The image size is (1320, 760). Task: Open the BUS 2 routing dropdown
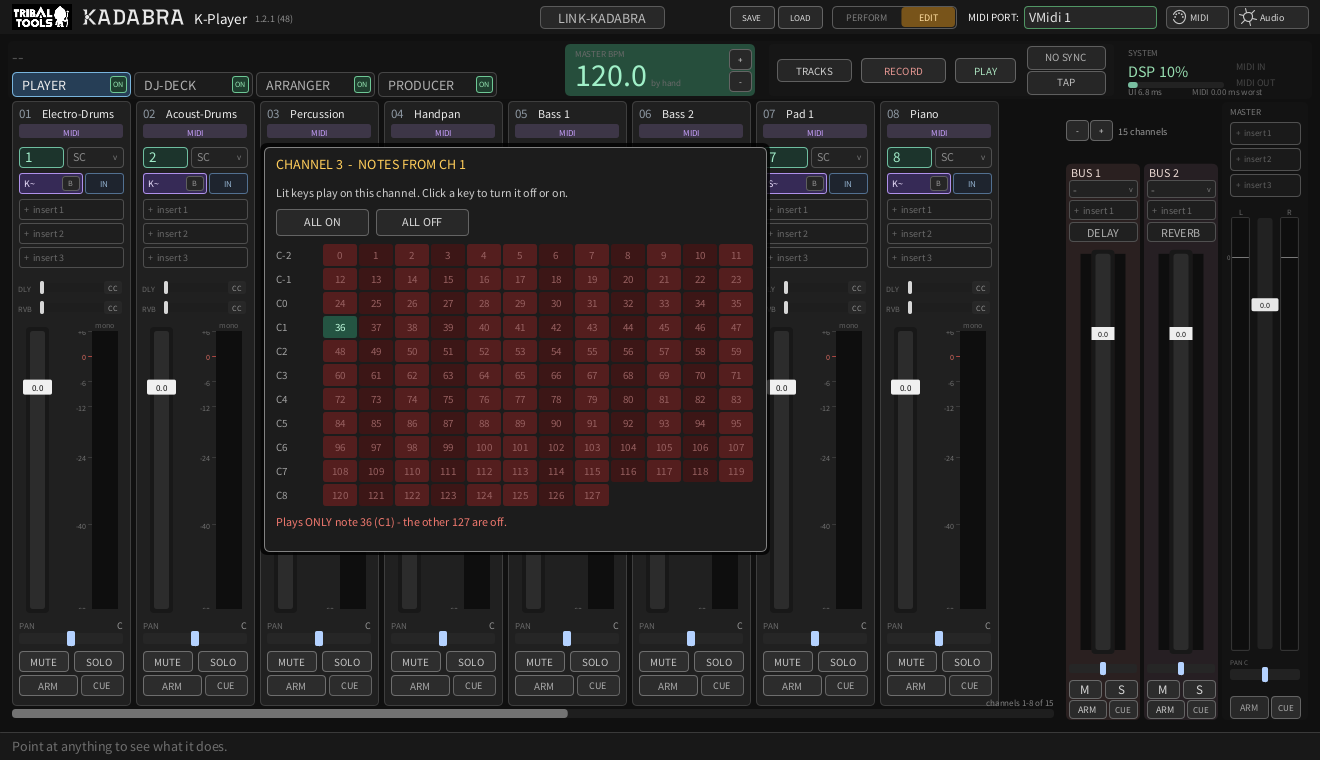[1181, 190]
